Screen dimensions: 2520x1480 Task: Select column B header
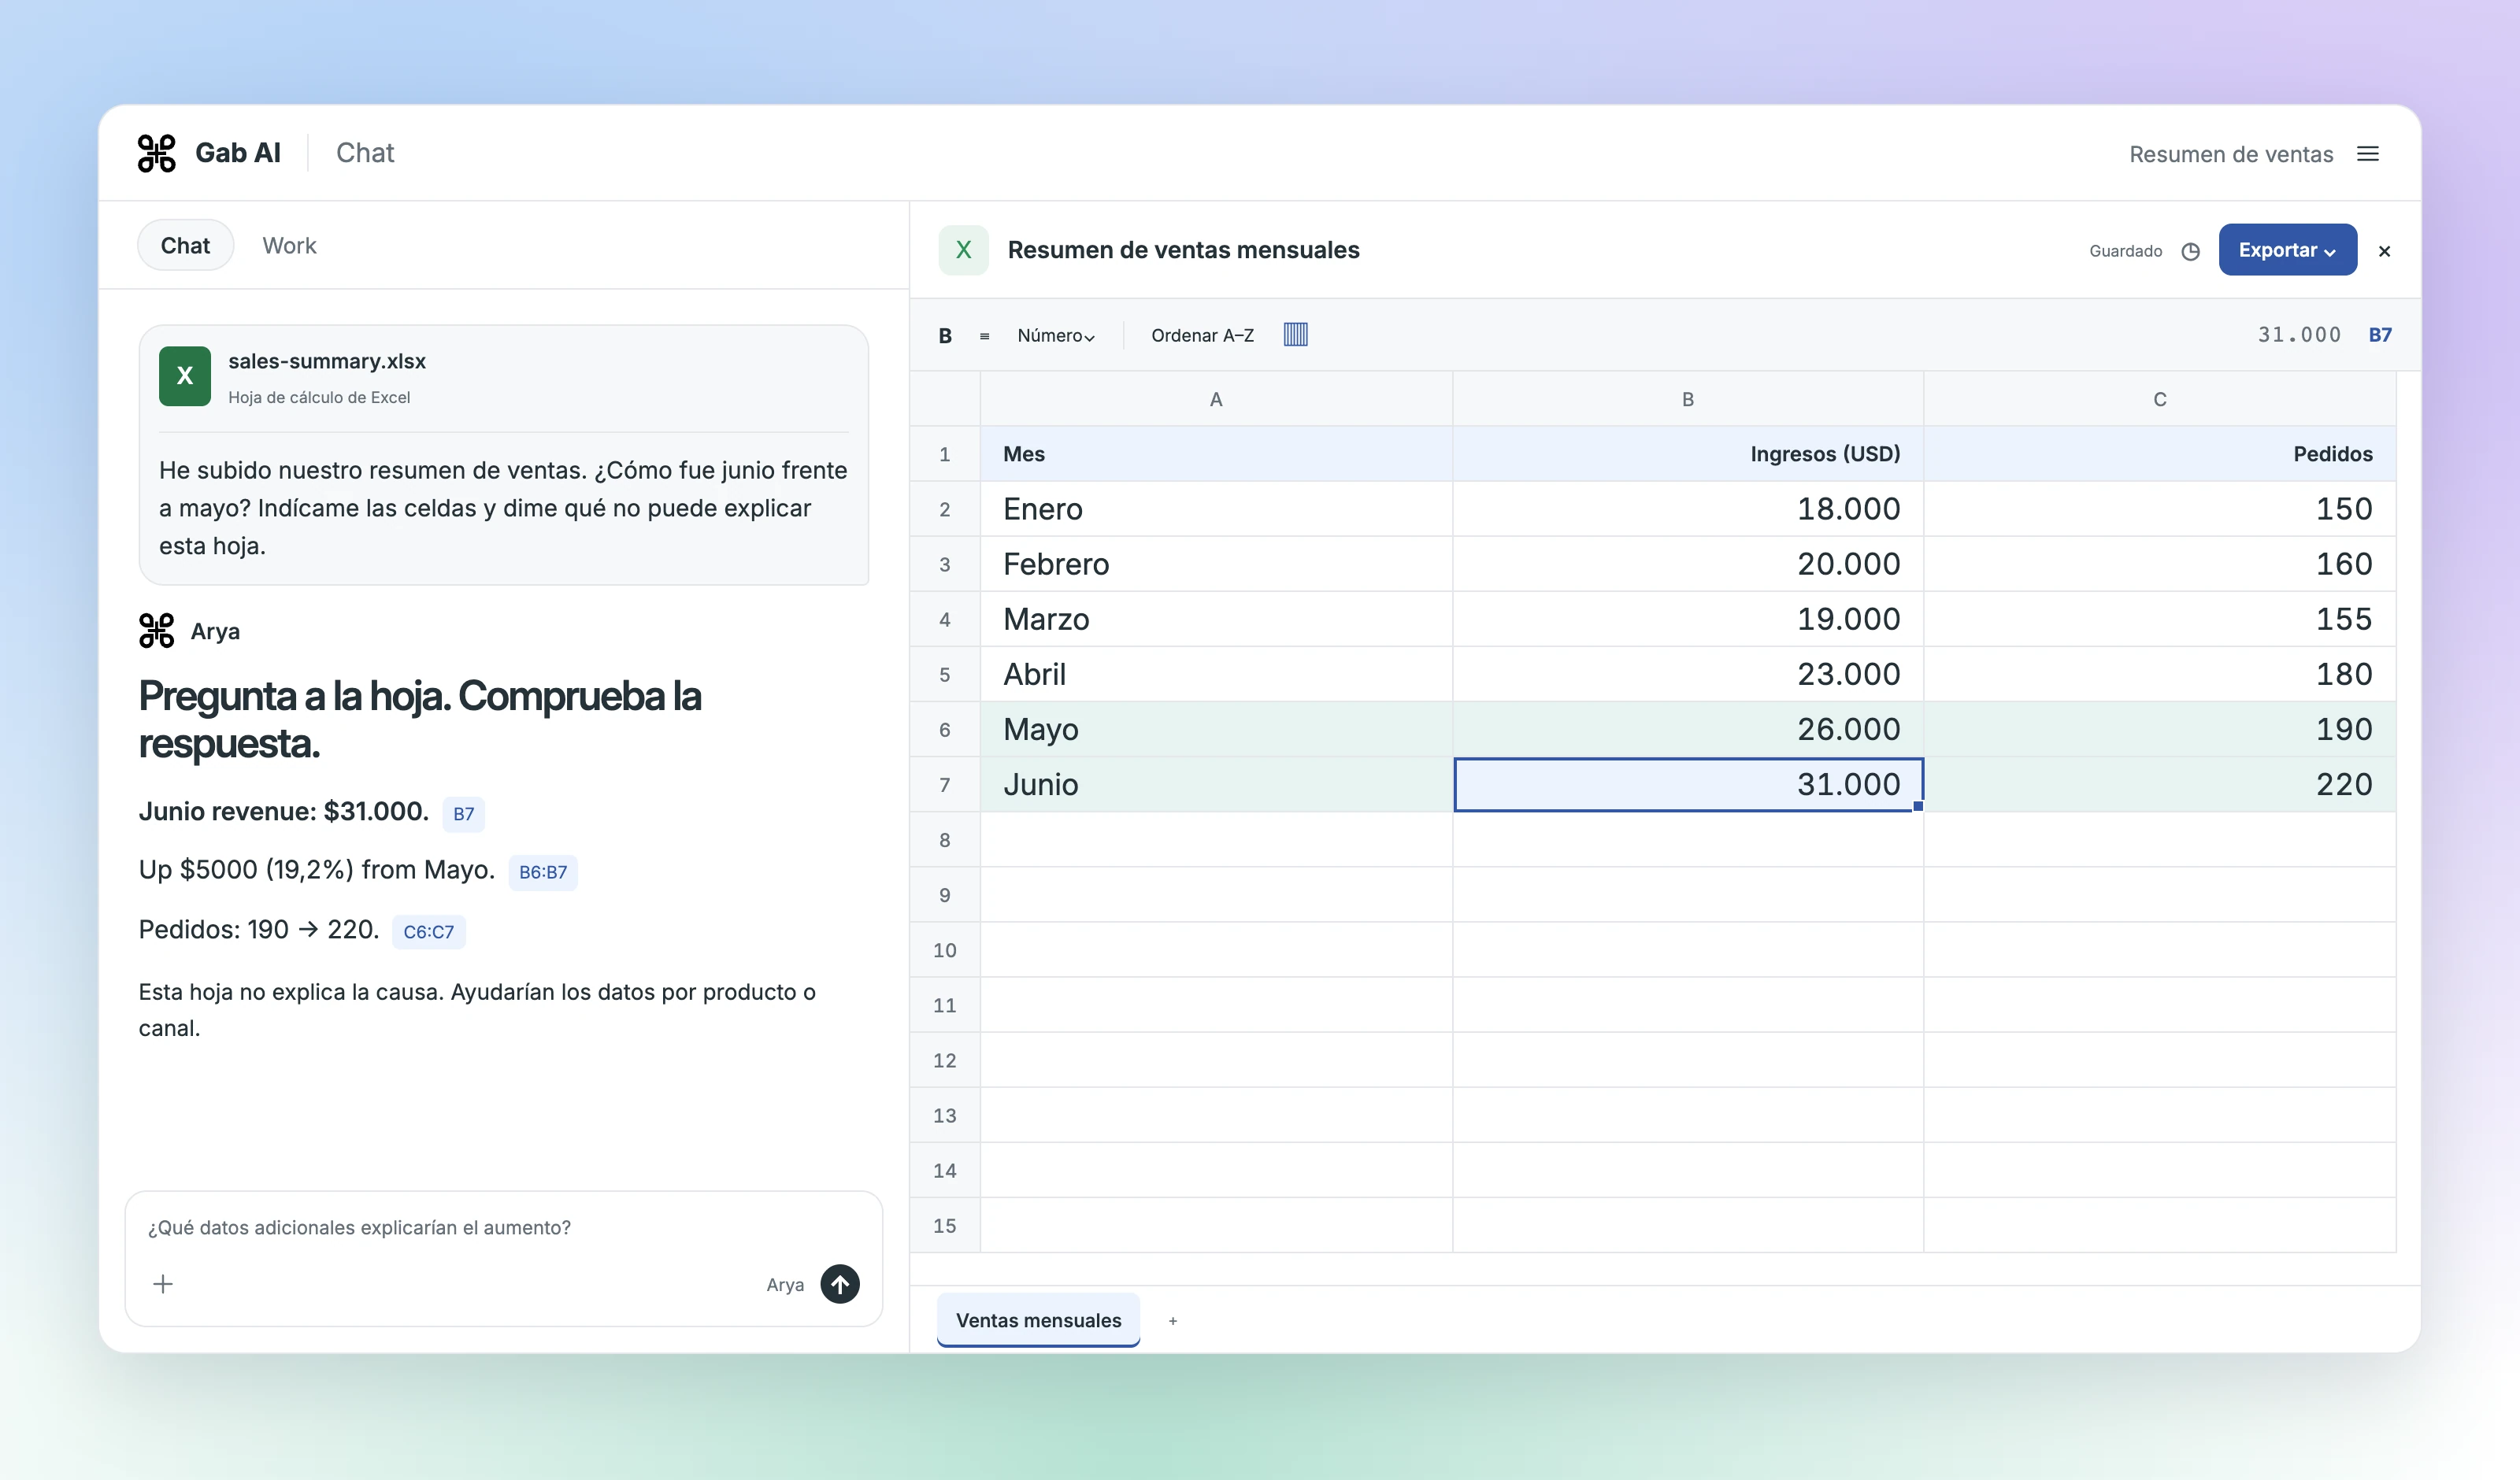(1687, 399)
